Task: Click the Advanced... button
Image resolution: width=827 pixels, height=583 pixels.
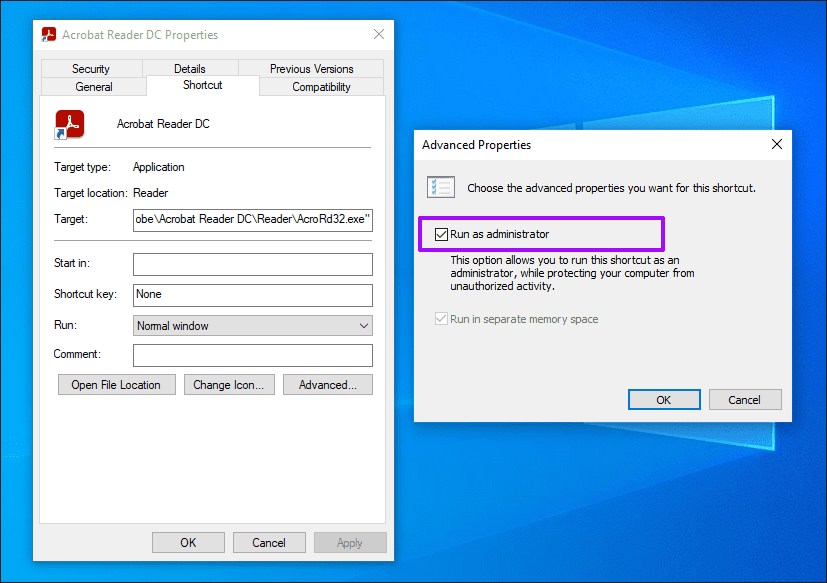Action: 328,385
